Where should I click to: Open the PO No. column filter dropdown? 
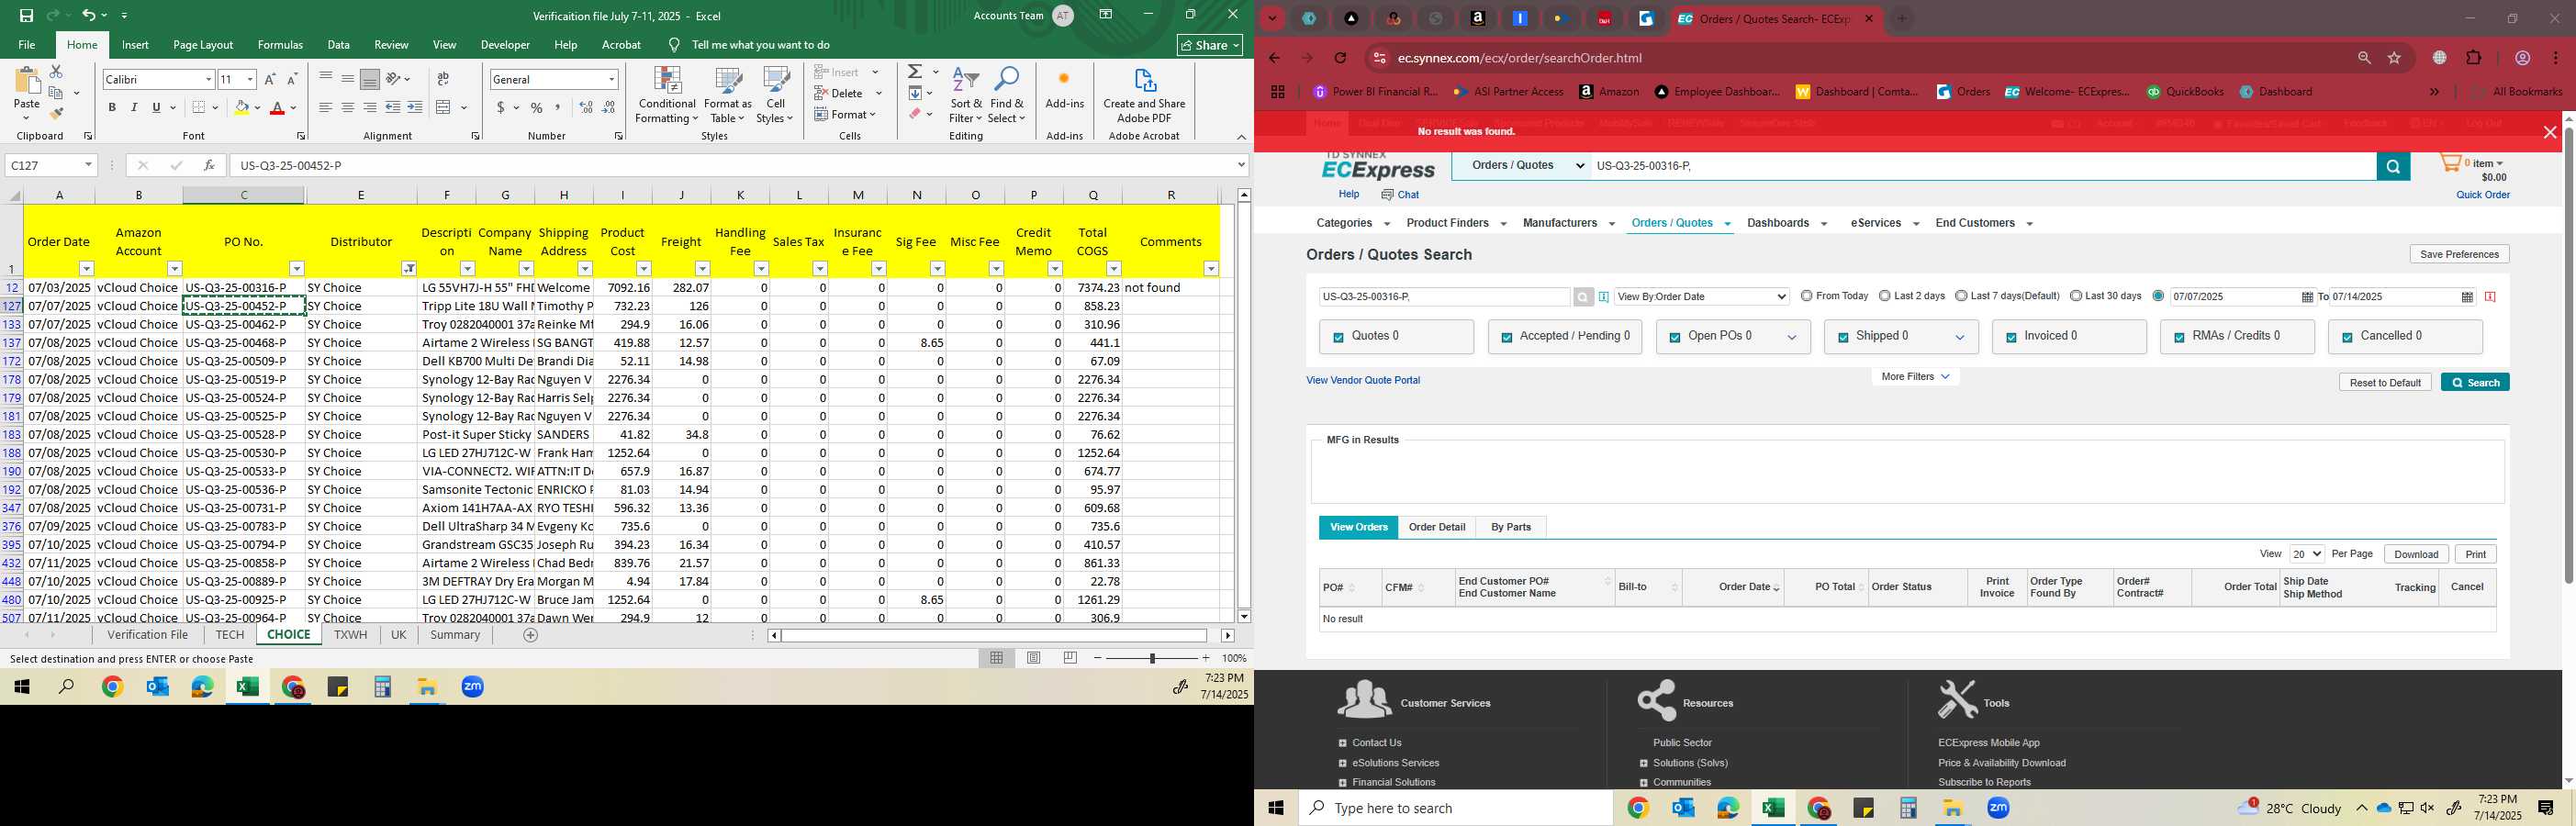coord(296,269)
